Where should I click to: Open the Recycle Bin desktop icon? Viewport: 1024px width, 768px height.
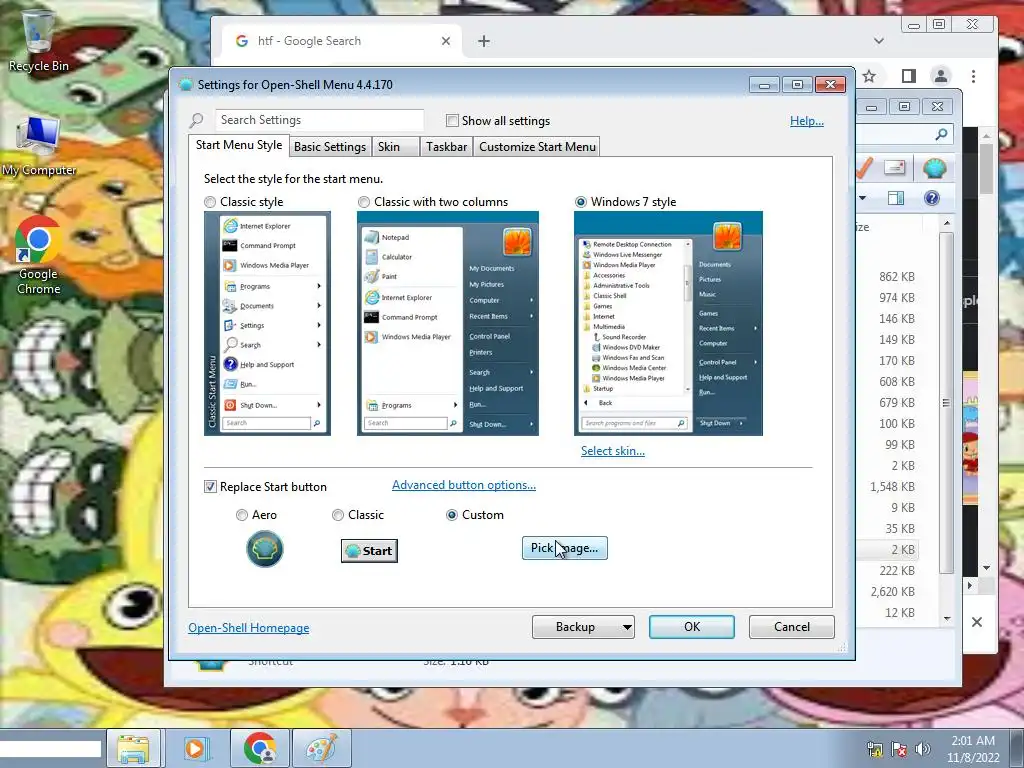coord(38,40)
